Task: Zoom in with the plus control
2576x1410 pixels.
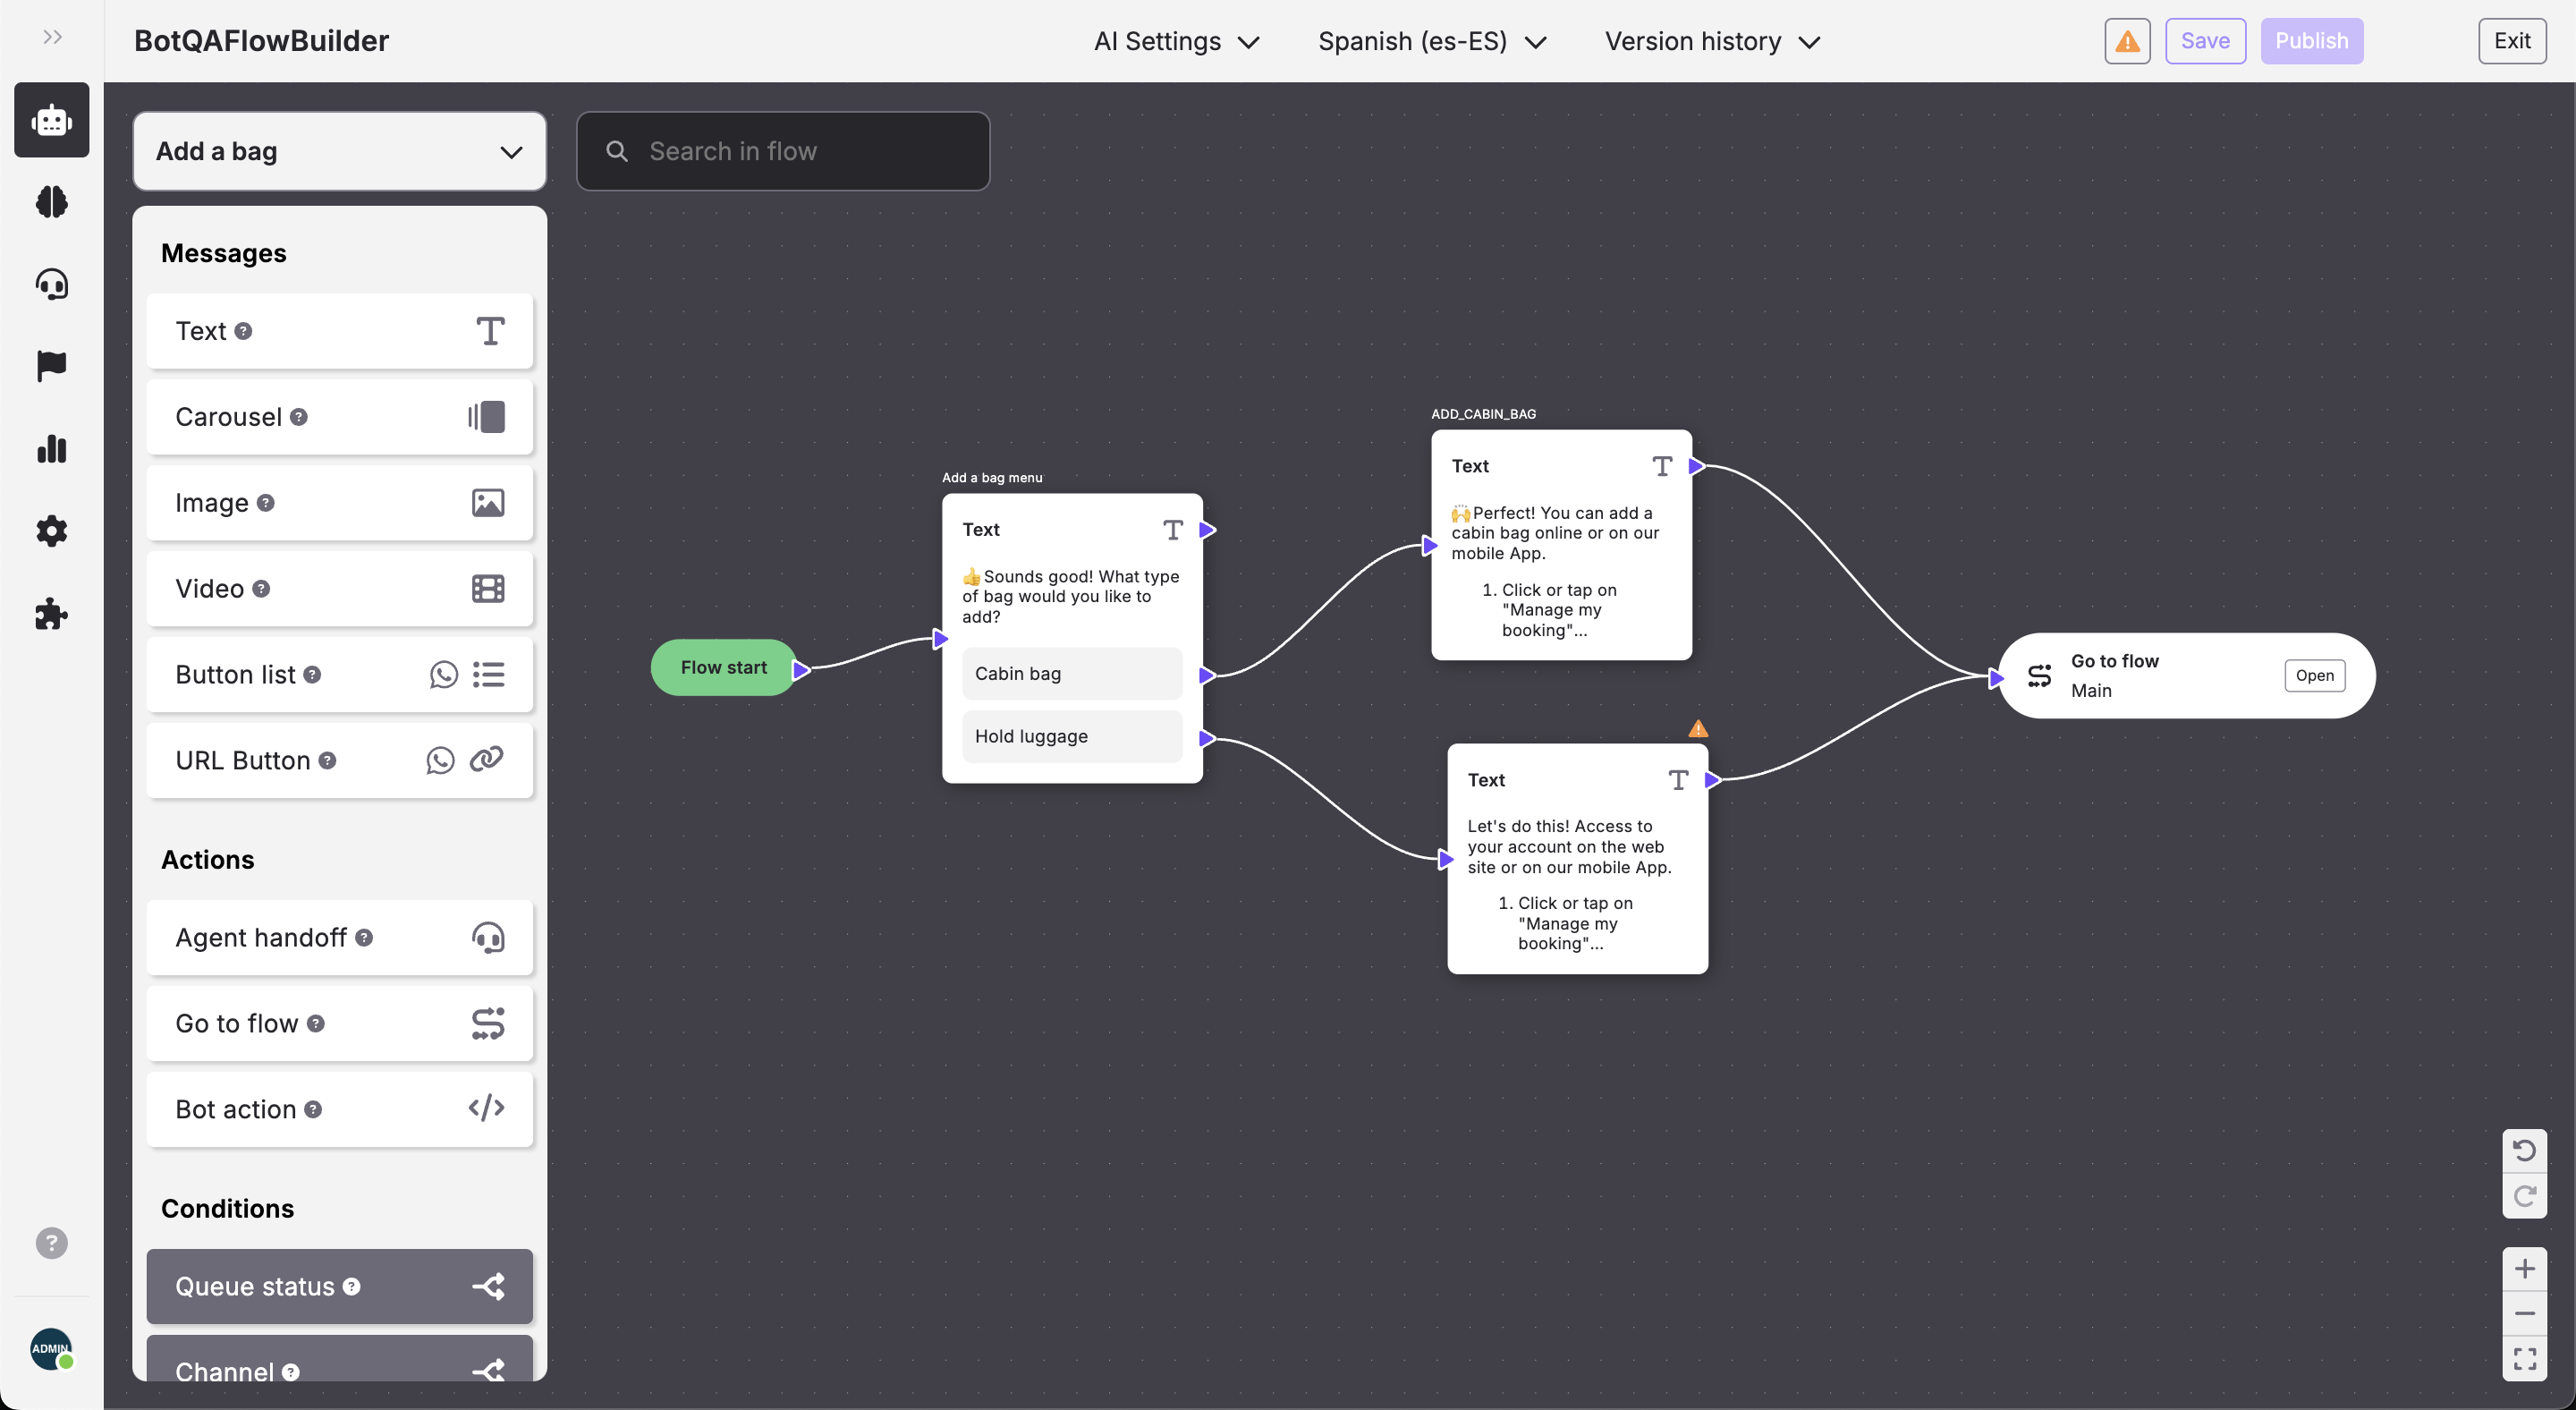Action: click(2524, 1269)
